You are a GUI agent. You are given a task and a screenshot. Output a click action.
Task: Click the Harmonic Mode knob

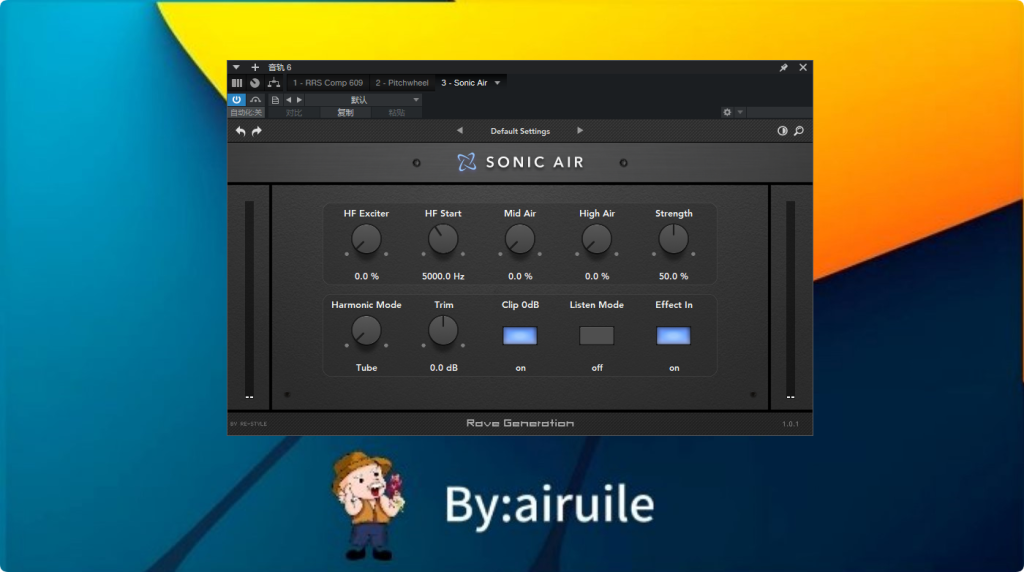(366, 331)
